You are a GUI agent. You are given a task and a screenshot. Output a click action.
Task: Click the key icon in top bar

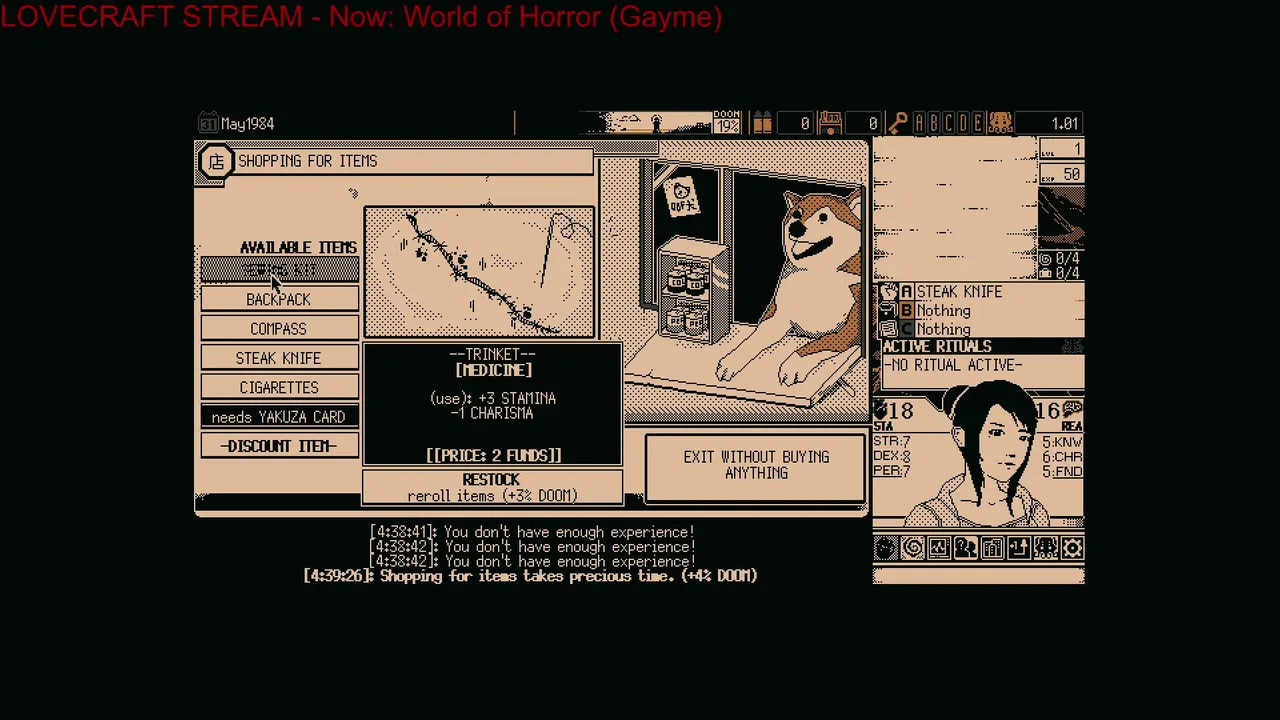[x=898, y=123]
